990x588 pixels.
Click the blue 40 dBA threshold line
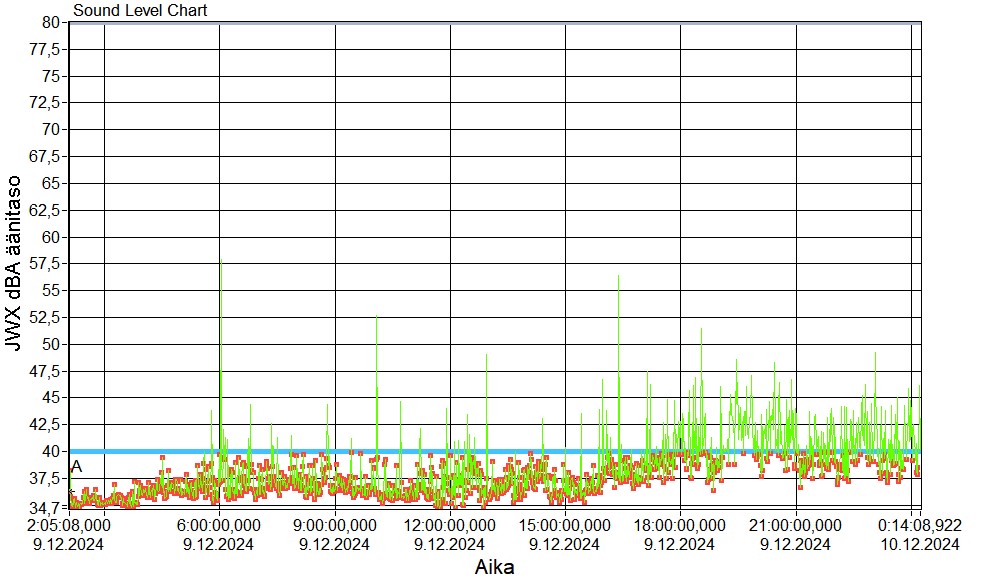click(400, 451)
